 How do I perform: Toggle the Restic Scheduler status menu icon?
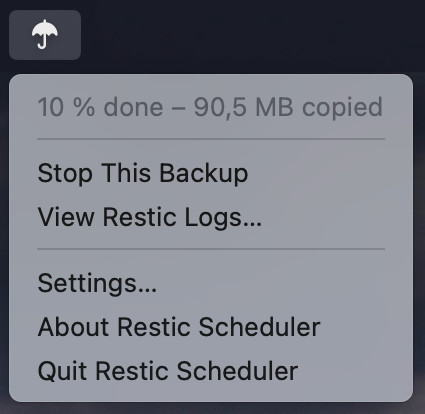tap(45, 35)
